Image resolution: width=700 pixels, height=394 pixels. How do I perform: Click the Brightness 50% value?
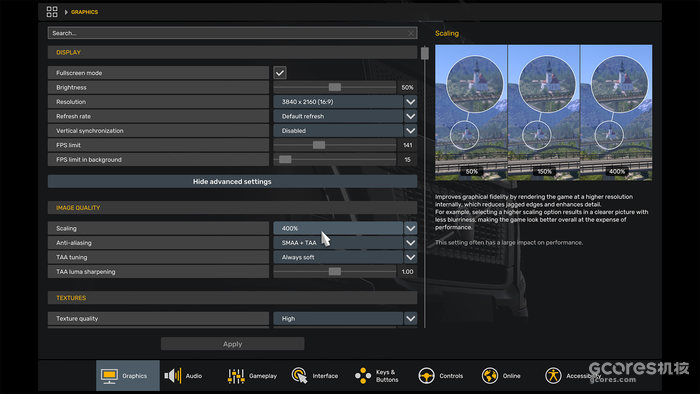[407, 87]
